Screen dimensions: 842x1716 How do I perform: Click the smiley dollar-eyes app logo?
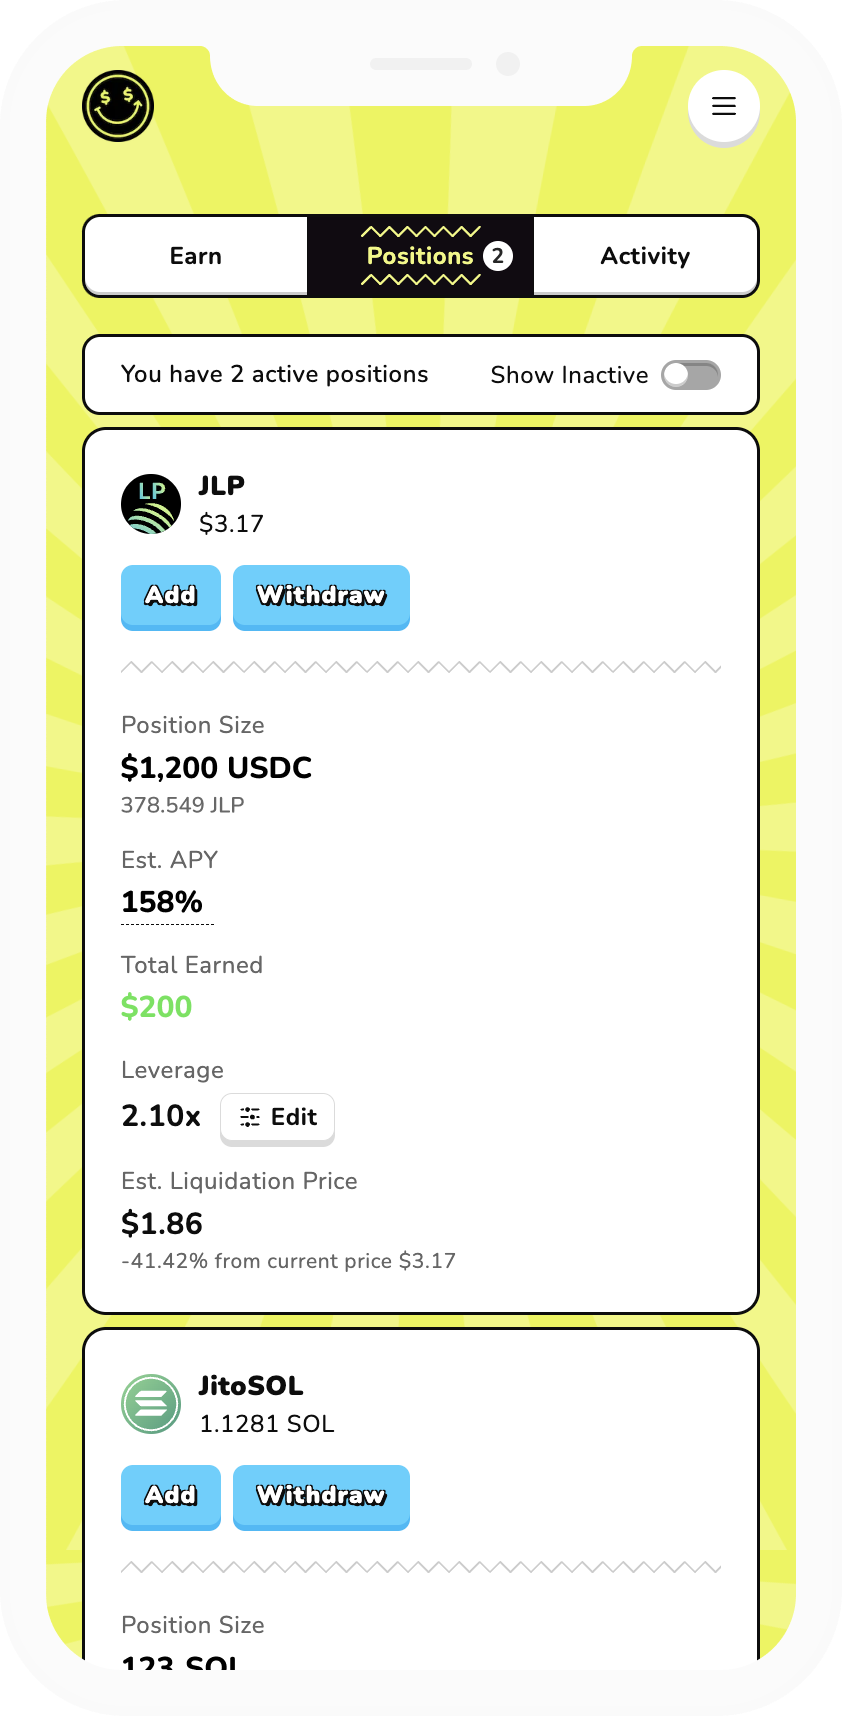[118, 106]
